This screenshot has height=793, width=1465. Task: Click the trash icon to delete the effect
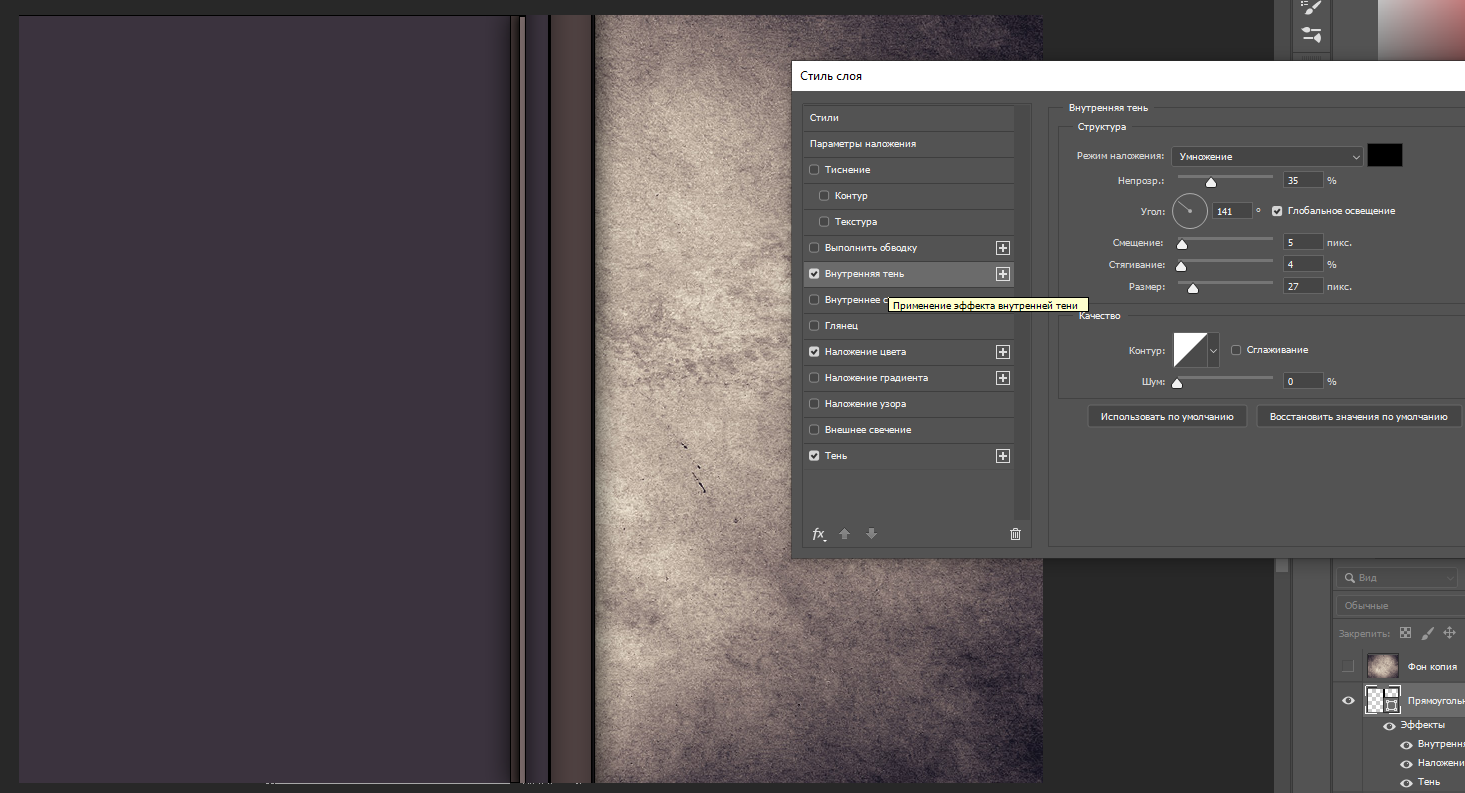point(1015,534)
